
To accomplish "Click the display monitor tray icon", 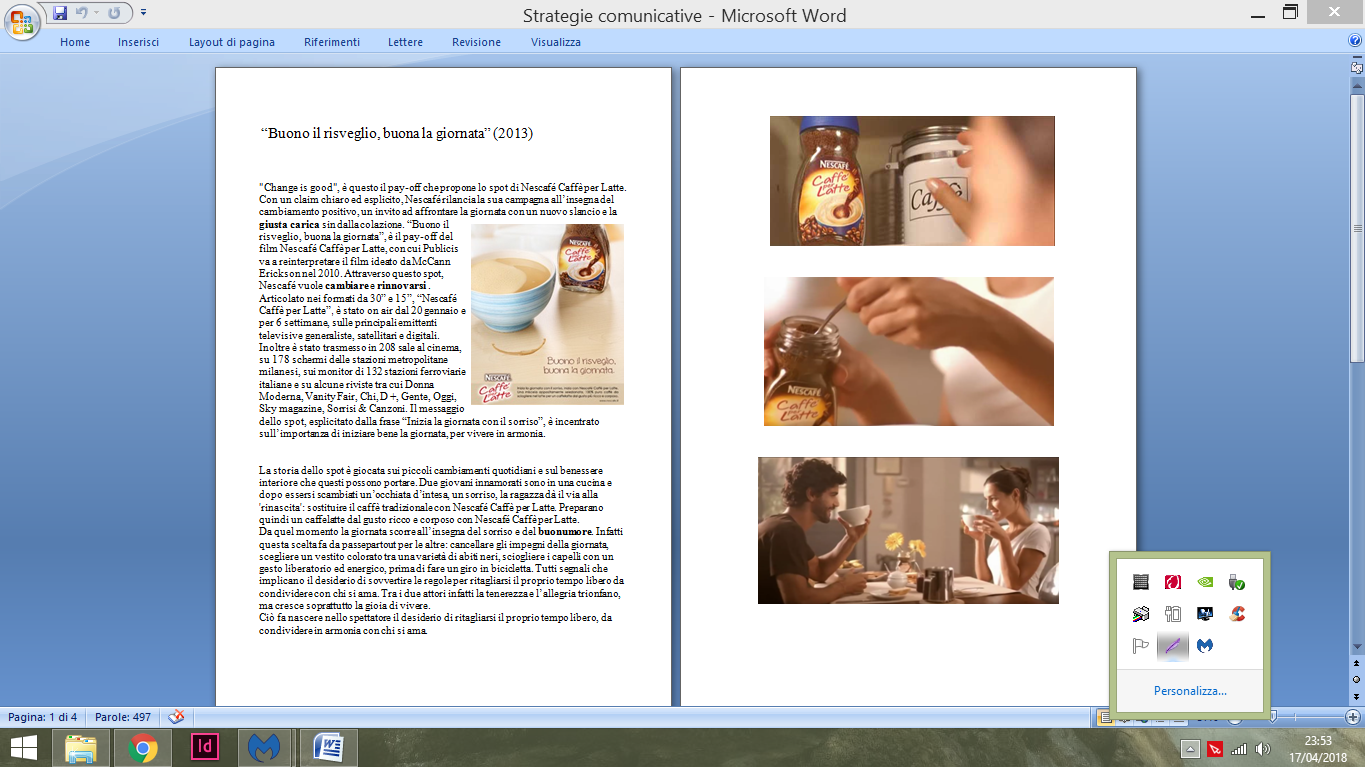I will point(1205,614).
